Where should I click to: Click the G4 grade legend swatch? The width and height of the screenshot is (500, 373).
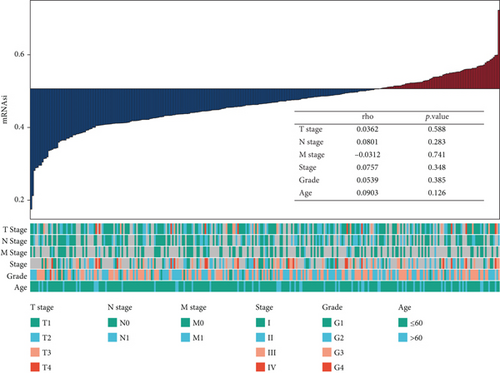click(x=327, y=367)
